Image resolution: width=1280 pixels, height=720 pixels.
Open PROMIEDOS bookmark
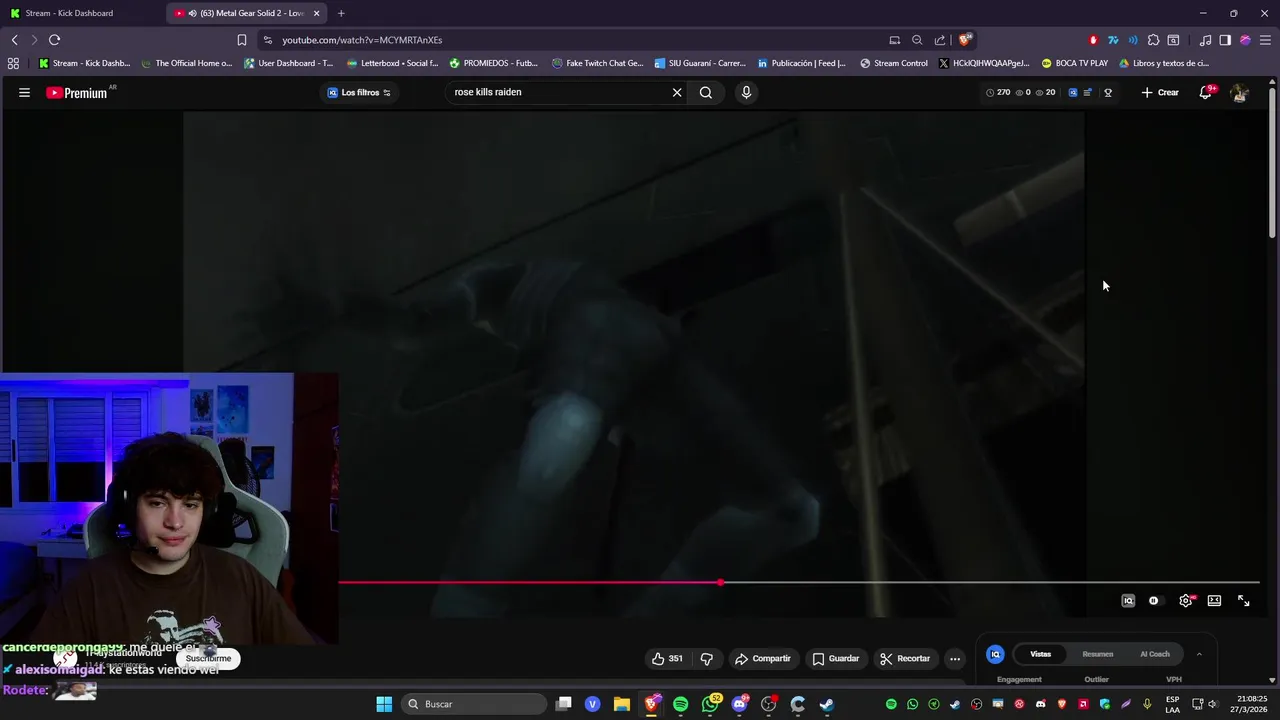(x=493, y=63)
